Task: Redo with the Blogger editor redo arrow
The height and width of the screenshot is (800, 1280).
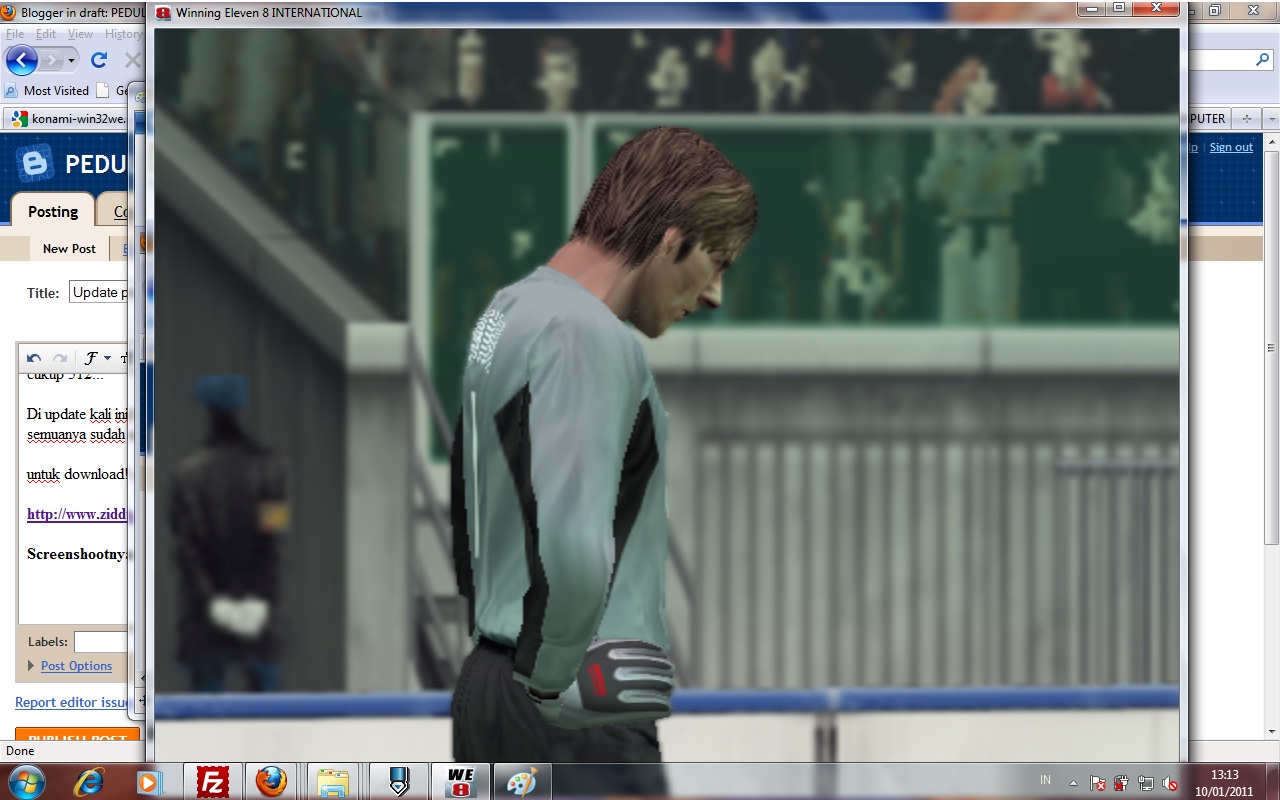Action: click(x=60, y=358)
